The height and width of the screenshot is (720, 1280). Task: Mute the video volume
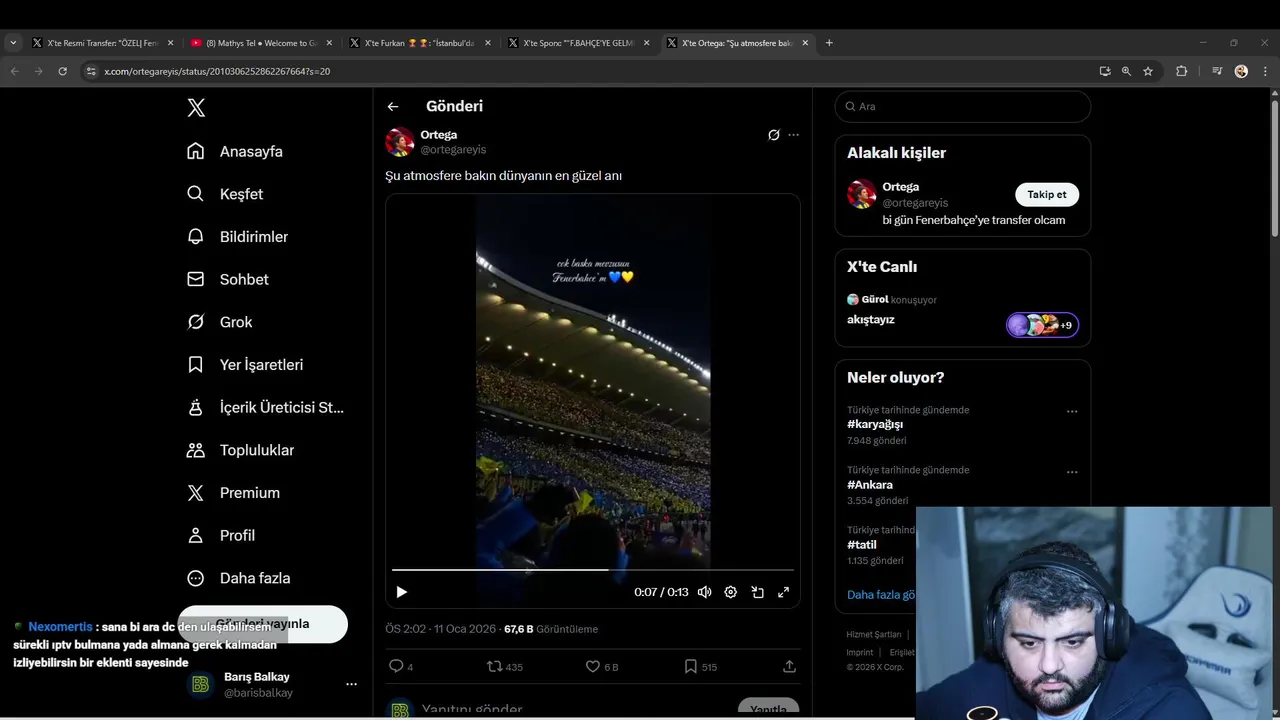pos(704,592)
